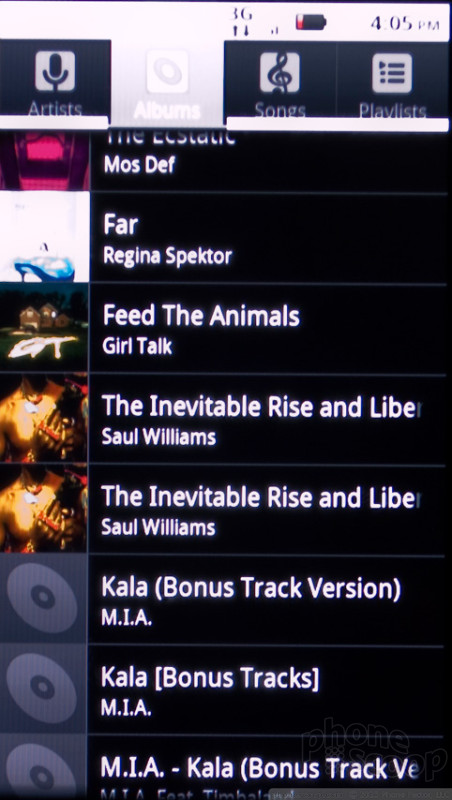Tap the Songs treble clef icon
The image size is (452, 800).
(x=280, y=72)
